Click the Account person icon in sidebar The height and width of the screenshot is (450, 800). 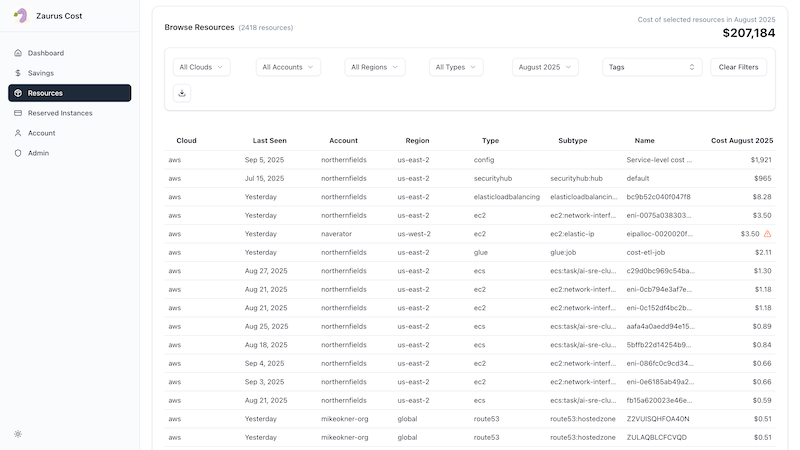coord(18,133)
